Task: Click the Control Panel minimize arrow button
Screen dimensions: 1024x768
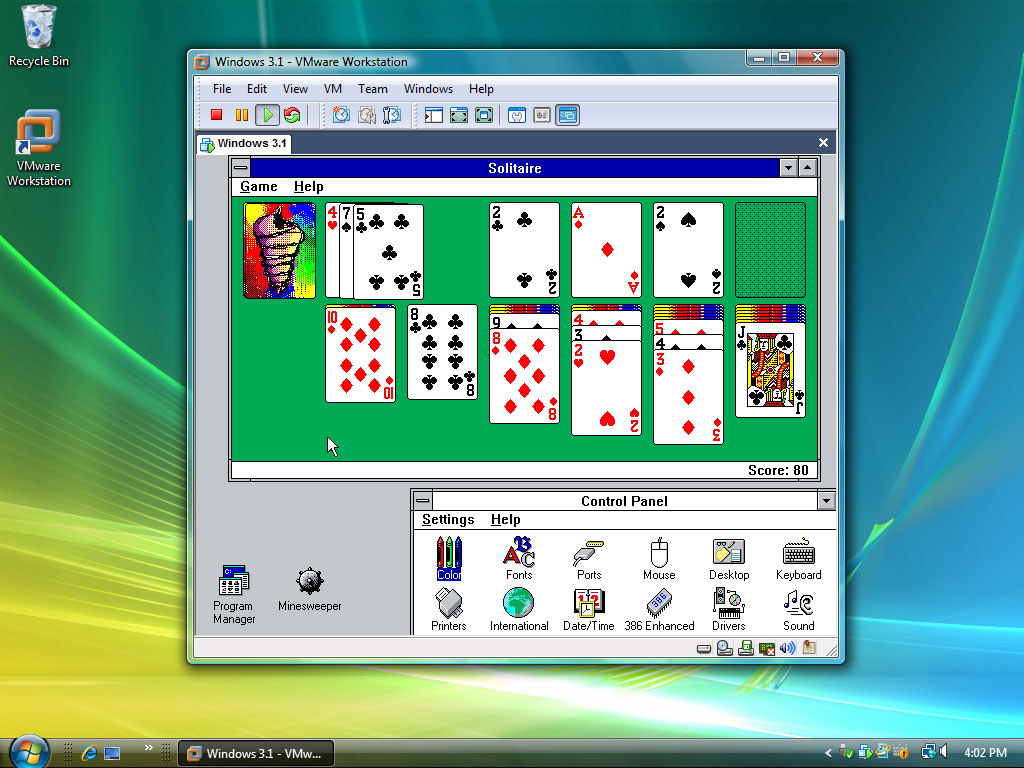Action: pos(826,501)
